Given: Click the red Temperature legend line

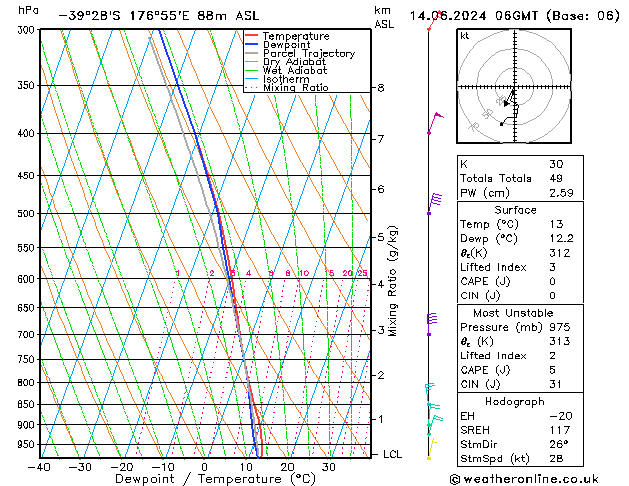Looking at the screenshot, I should point(252,36).
